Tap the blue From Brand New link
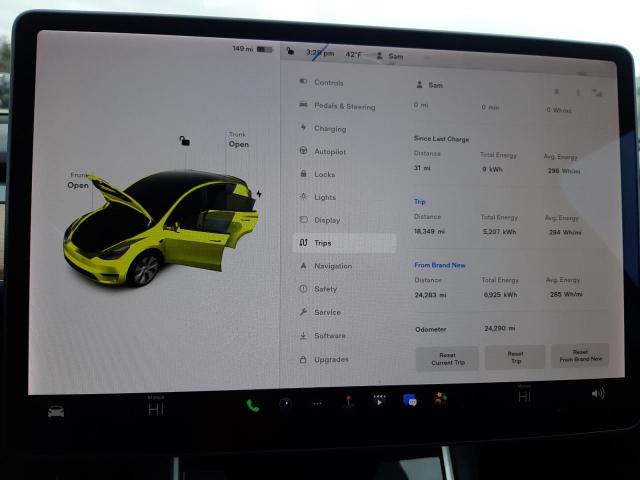Screen dimensions: 640x480 440,265
